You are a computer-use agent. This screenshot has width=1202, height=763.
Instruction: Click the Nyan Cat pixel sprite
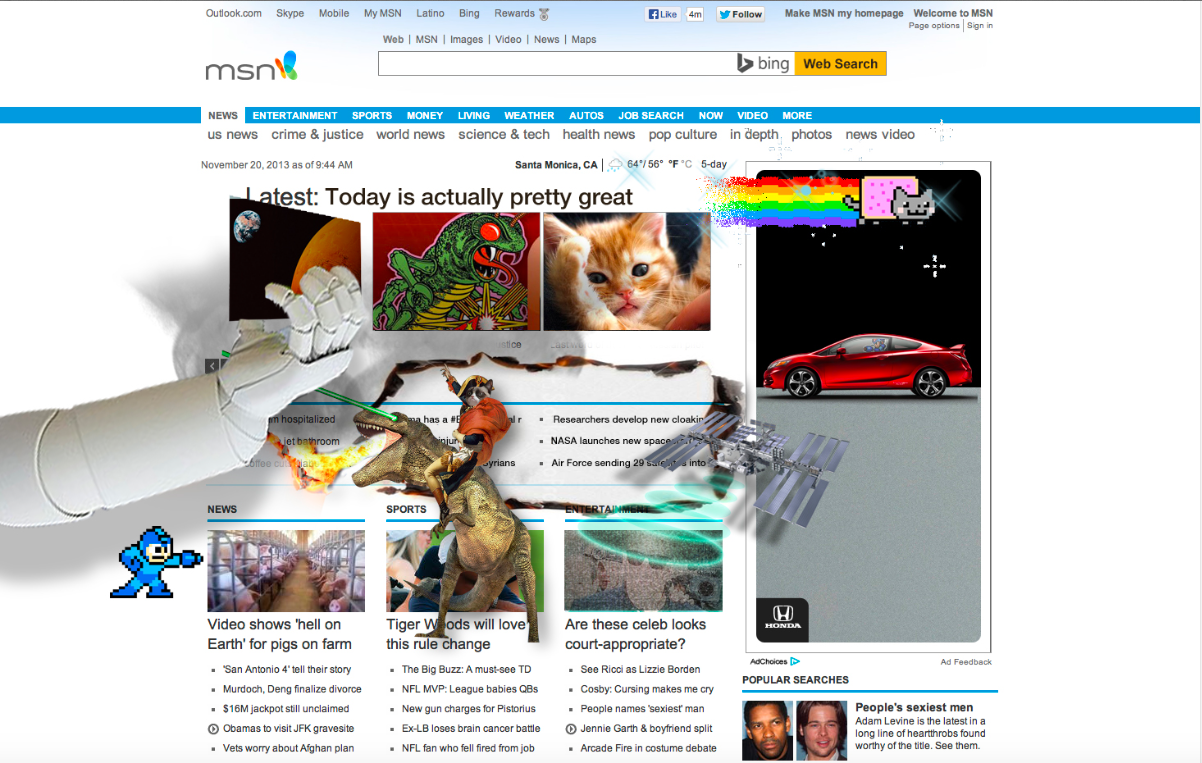(899, 199)
